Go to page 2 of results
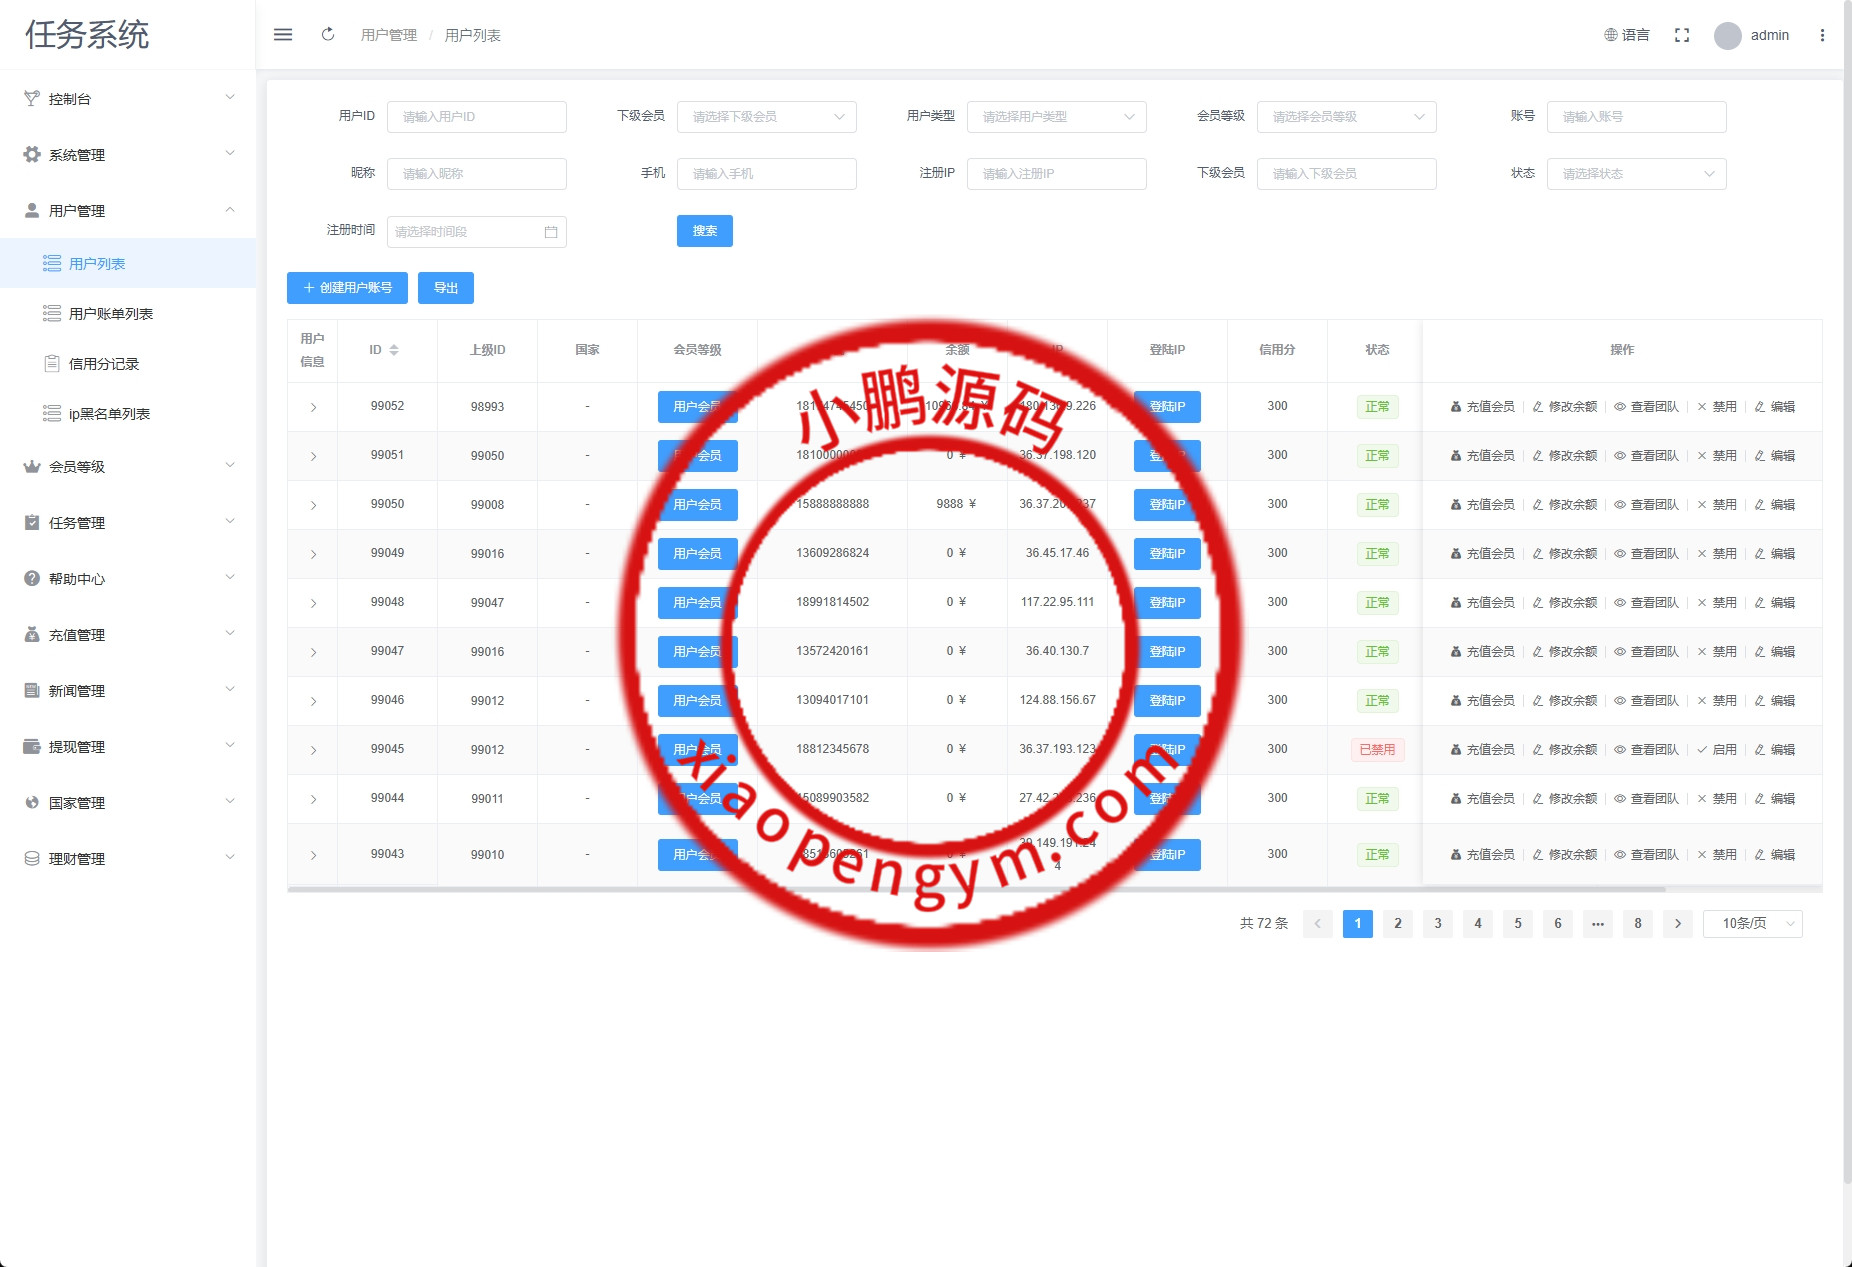This screenshot has width=1852, height=1267. tap(1398, 924)
